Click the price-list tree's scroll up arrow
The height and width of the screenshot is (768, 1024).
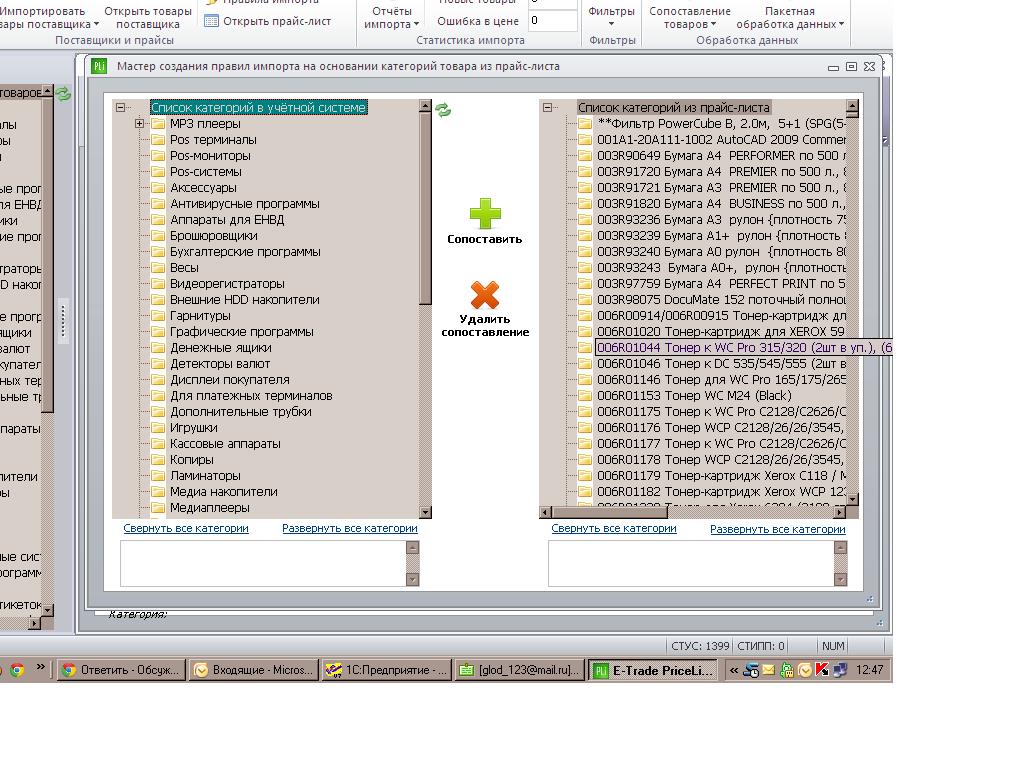[852, 106]
